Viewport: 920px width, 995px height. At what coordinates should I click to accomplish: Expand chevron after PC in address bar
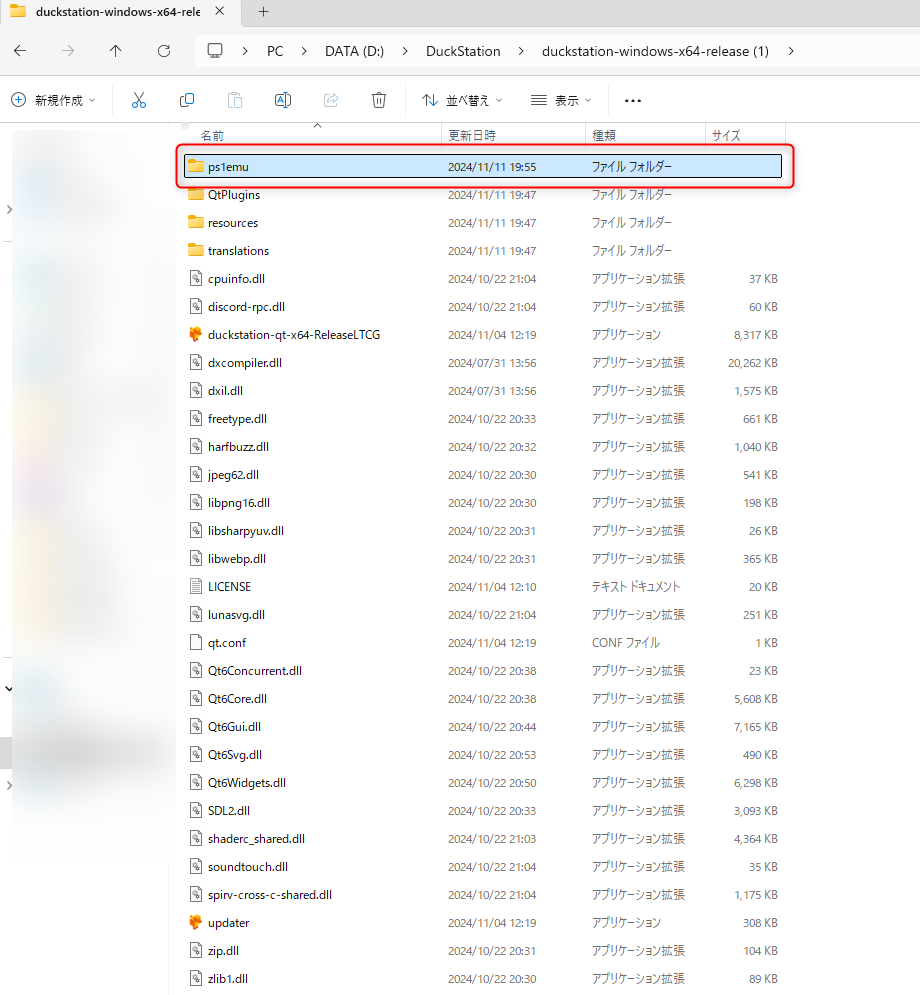tap(304, 51)
